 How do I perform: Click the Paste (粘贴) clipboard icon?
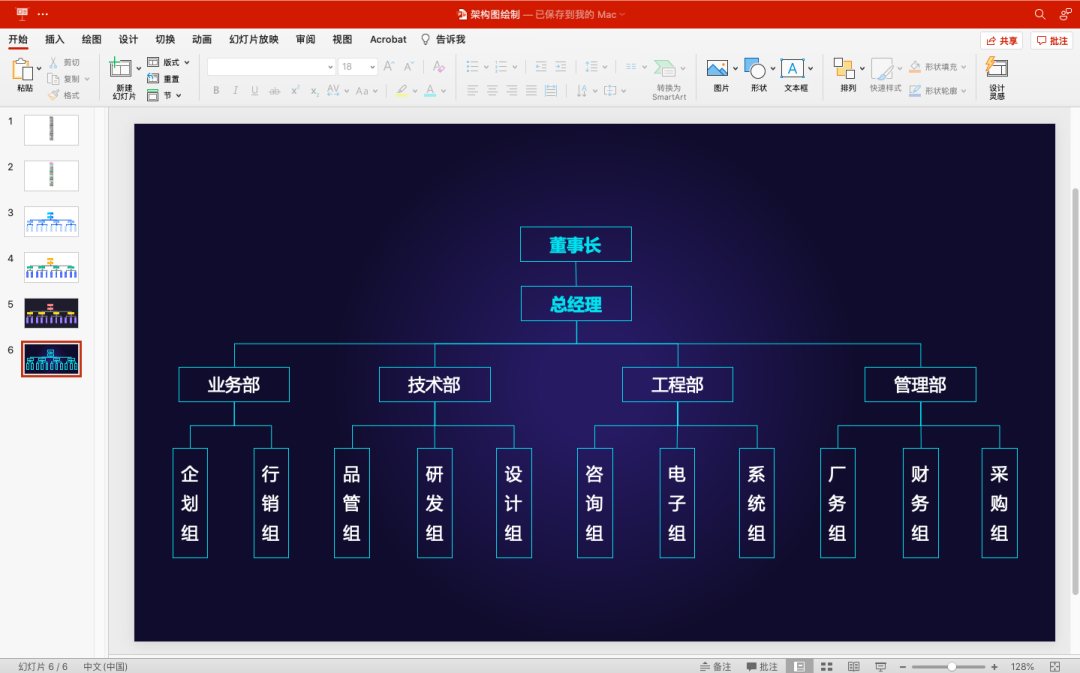pos(23,70)
